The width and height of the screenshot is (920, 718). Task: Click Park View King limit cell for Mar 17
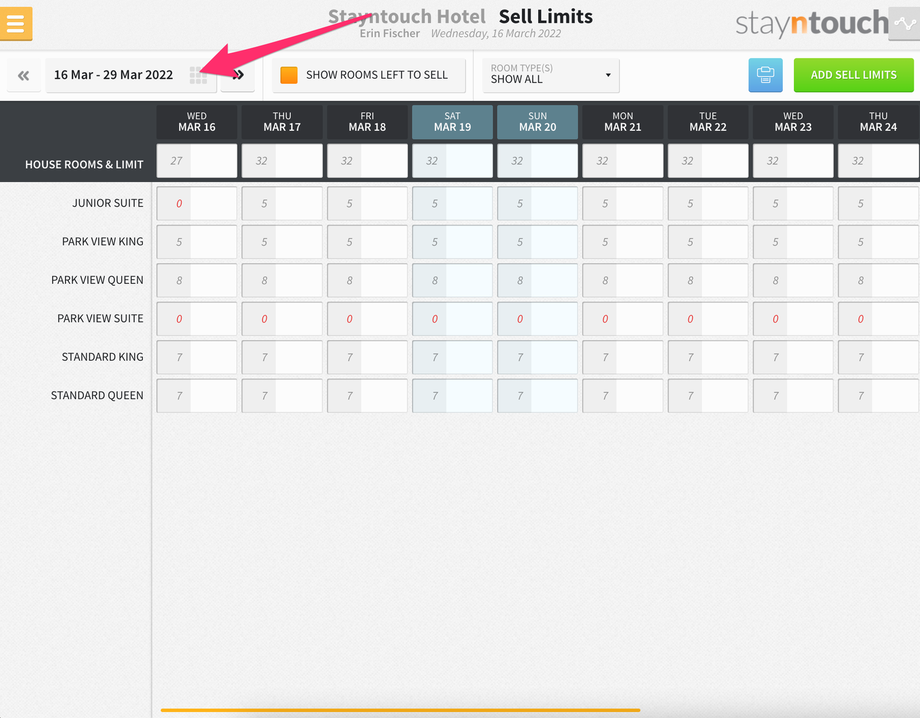click(x=282, y=242)
